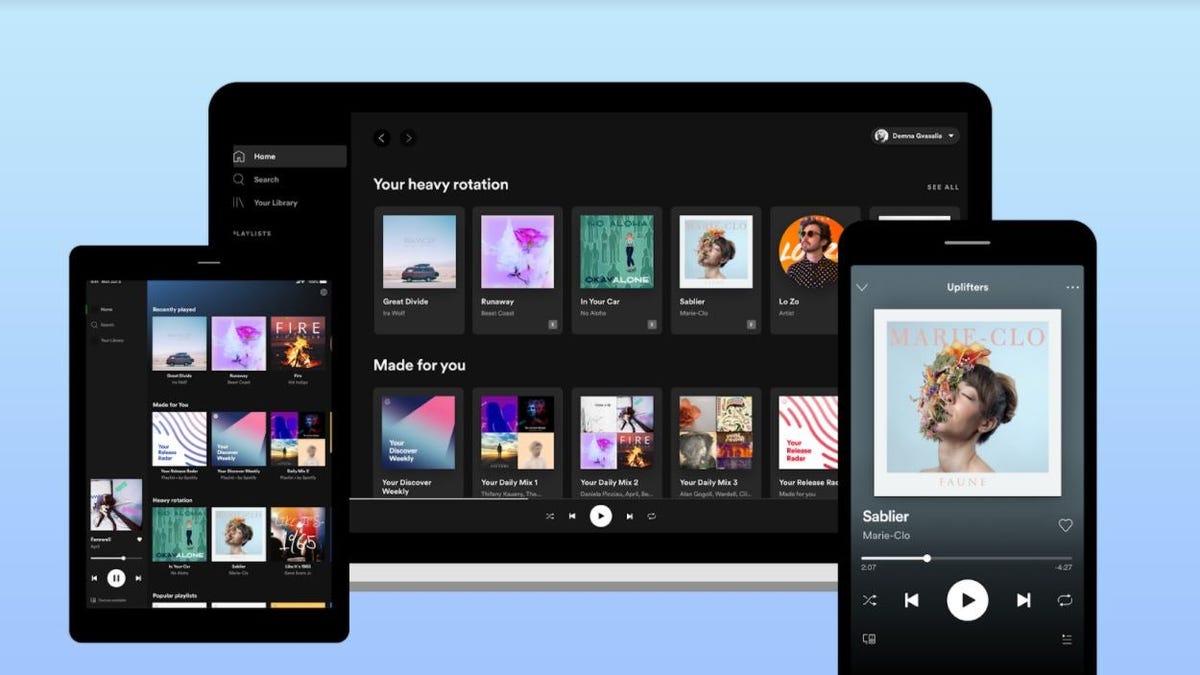
Task: Open In Your Car on tablet
Action: 179,541
